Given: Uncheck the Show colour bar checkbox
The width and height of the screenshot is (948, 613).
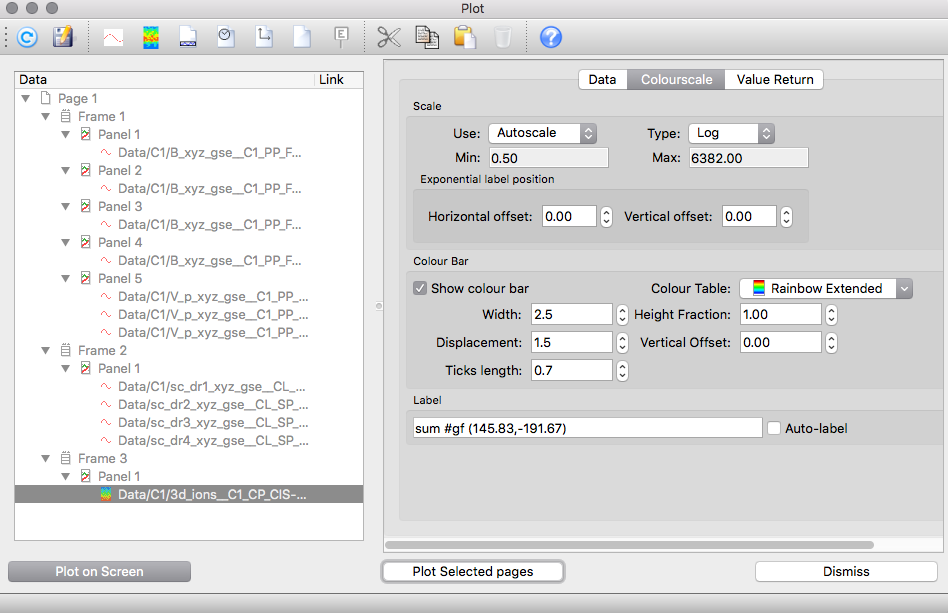Looking at the screenshot, I should pos(420,288).
